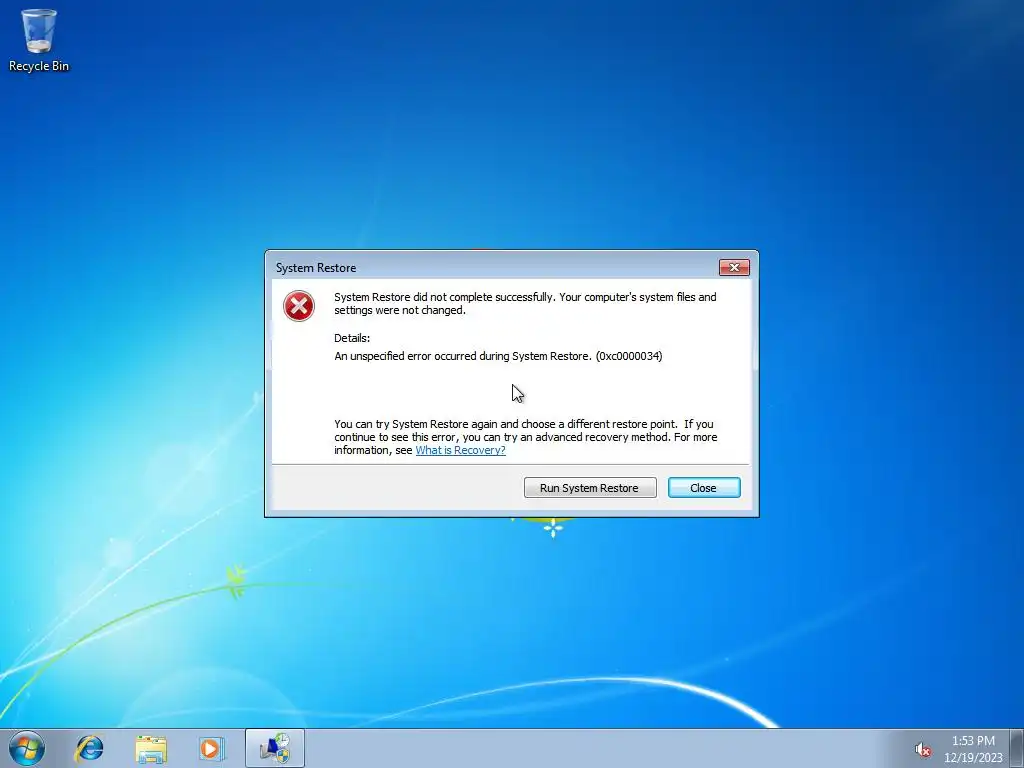Click the error code text 0xc0000034
Screen dimensions: 1024x768
[x=629, y=356]
